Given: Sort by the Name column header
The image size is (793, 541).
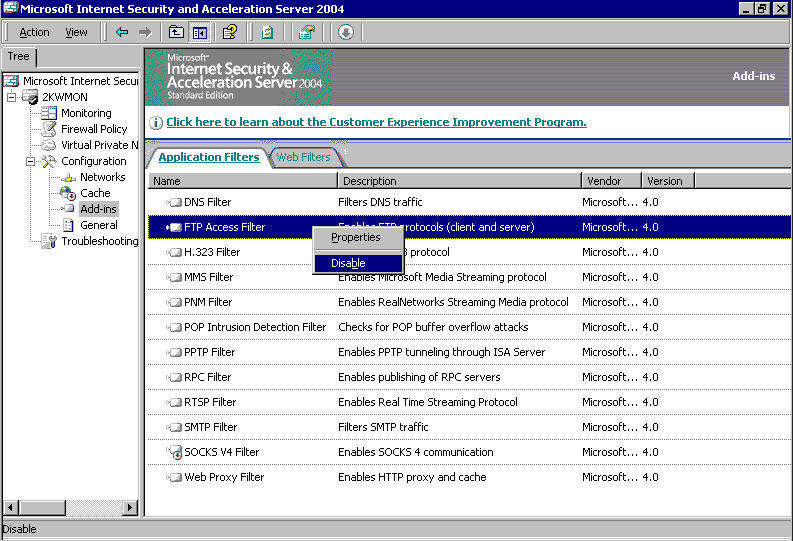Looking at the screenshot, I should (243, 181).
